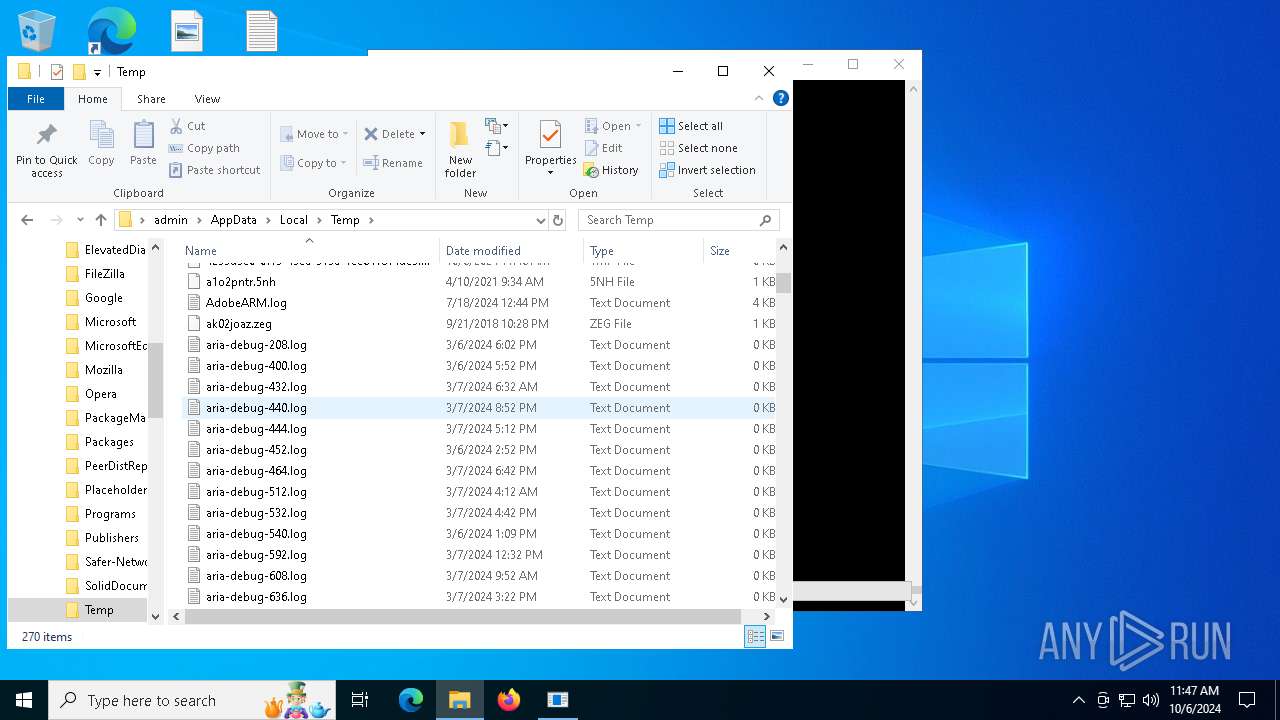Screen dimensions: 1280x720
Task: Select the Opera folder in the tree
Action: 100,394
